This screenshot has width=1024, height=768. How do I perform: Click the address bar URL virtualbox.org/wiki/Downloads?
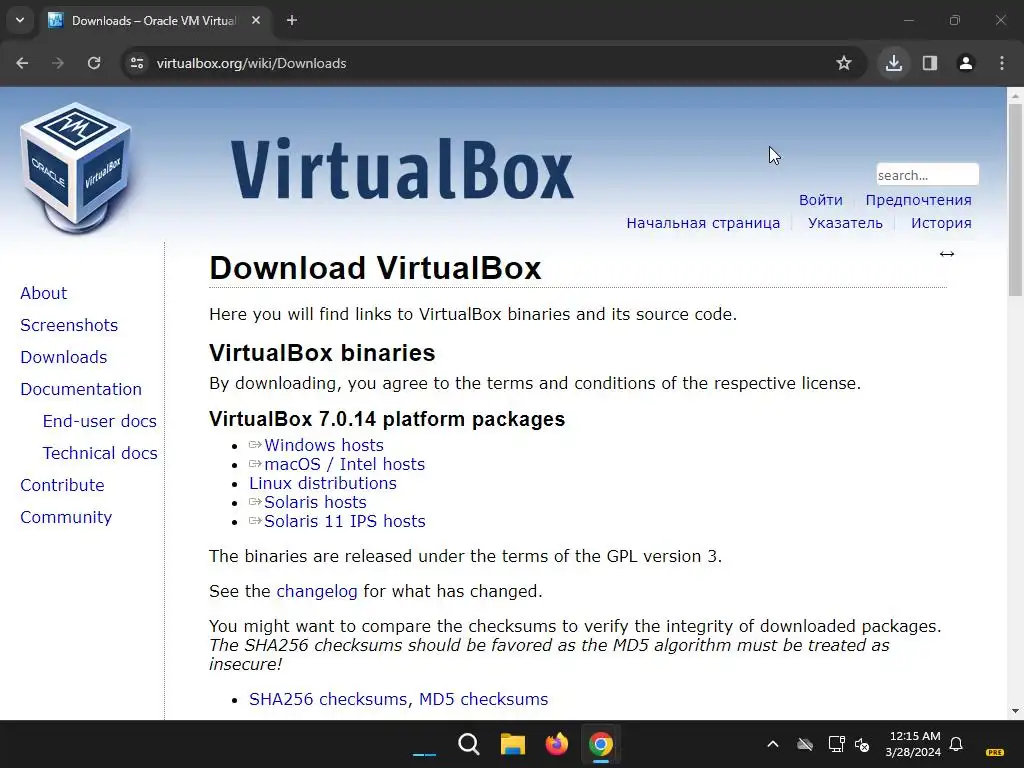click(x=251, y=63)
